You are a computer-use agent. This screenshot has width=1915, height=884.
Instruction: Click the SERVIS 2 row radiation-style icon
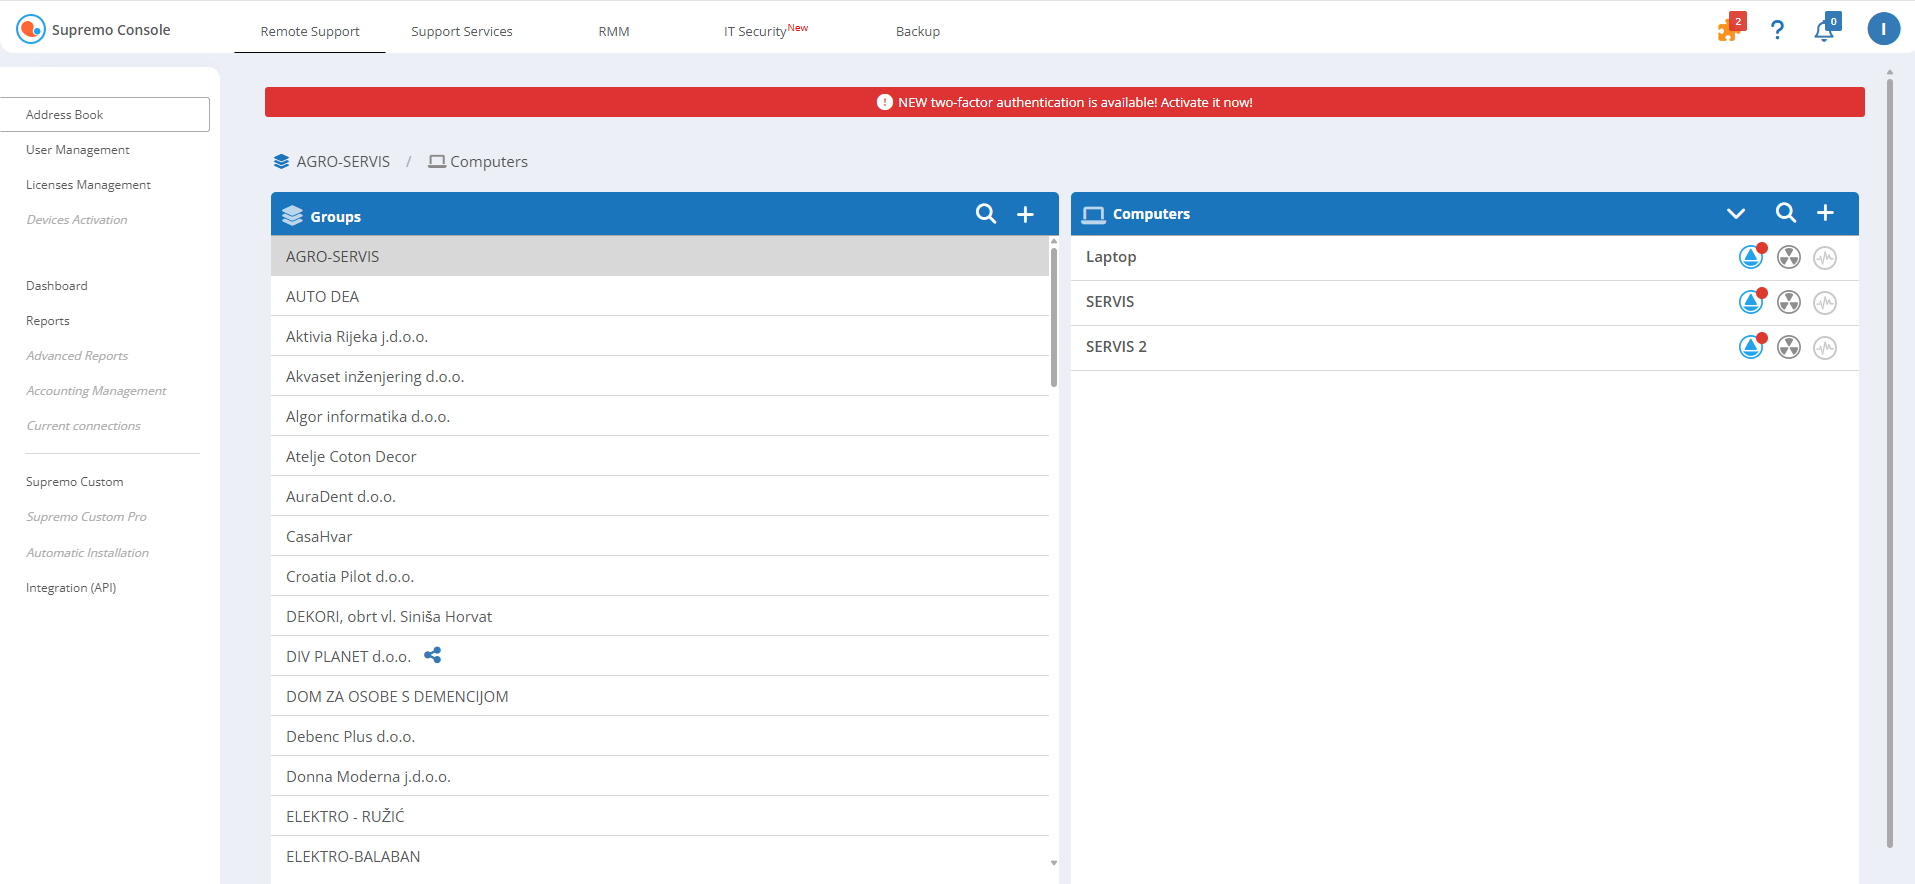[x=1789, y=348]
